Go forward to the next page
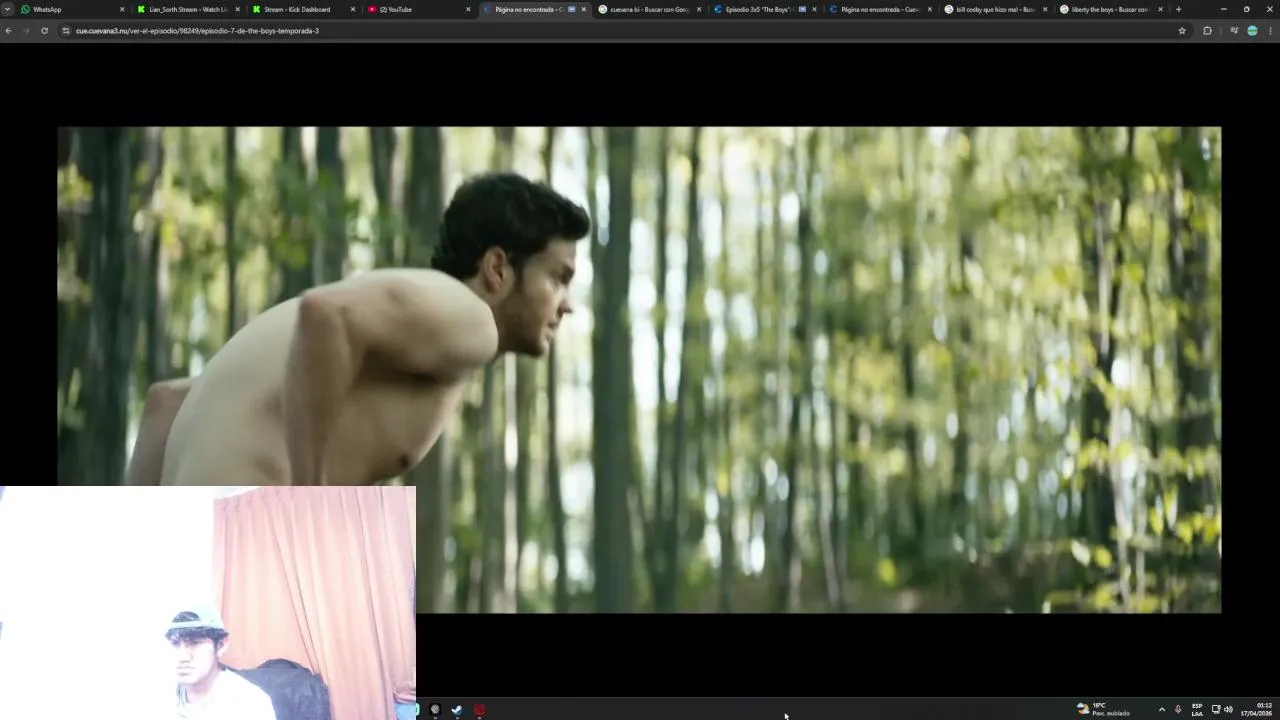This screenshot has width=1280, height=720. click(26, 31)
